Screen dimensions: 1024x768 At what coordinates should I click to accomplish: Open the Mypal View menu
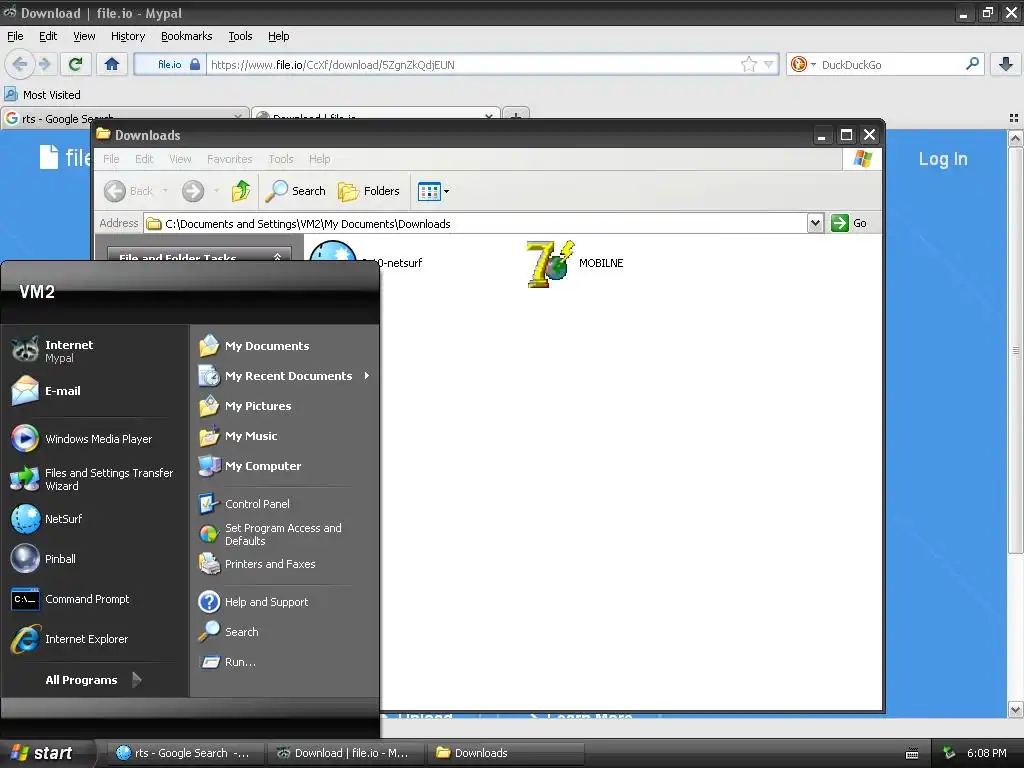[84, 36]
